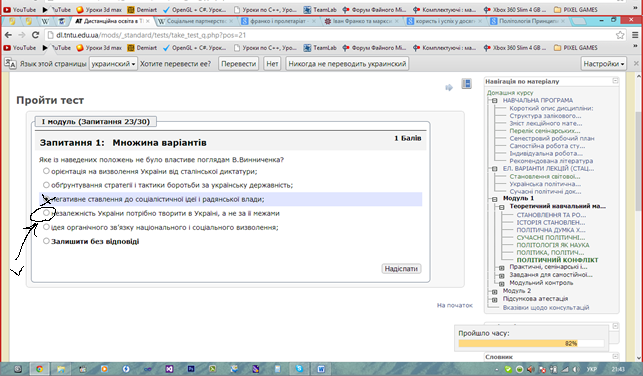Bookmark this page with the star icon
This screenshot has width=643, height=376.
(x=620, y=35)
